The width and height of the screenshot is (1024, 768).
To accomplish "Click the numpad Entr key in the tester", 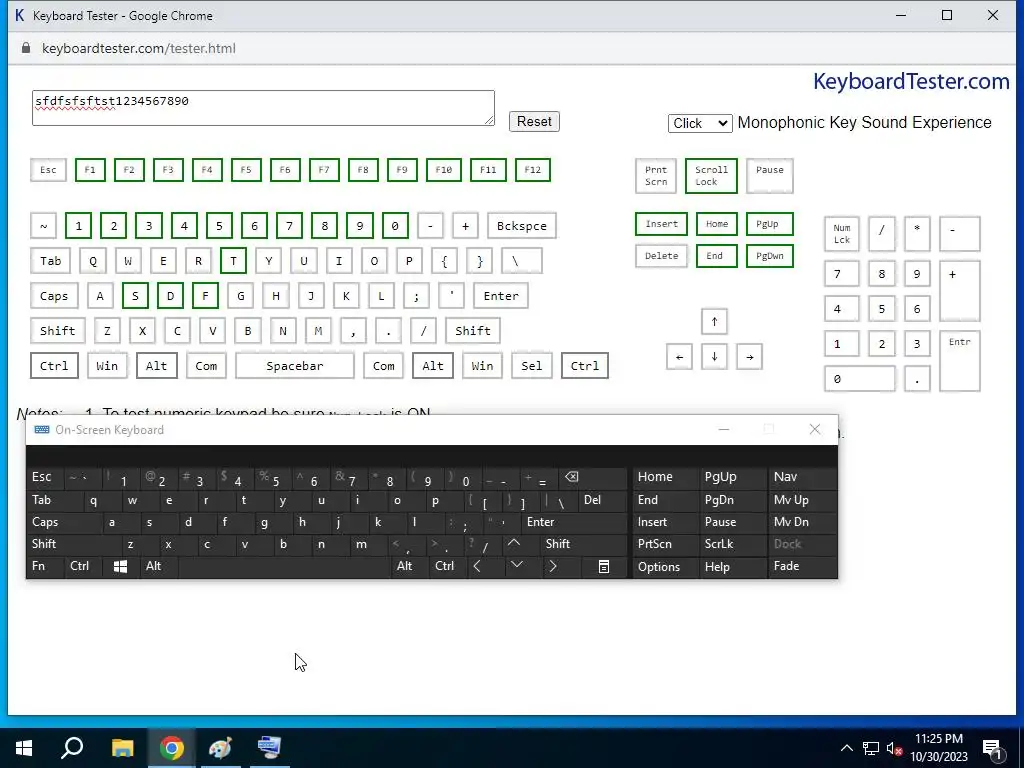I will click(x=960, y=361).
